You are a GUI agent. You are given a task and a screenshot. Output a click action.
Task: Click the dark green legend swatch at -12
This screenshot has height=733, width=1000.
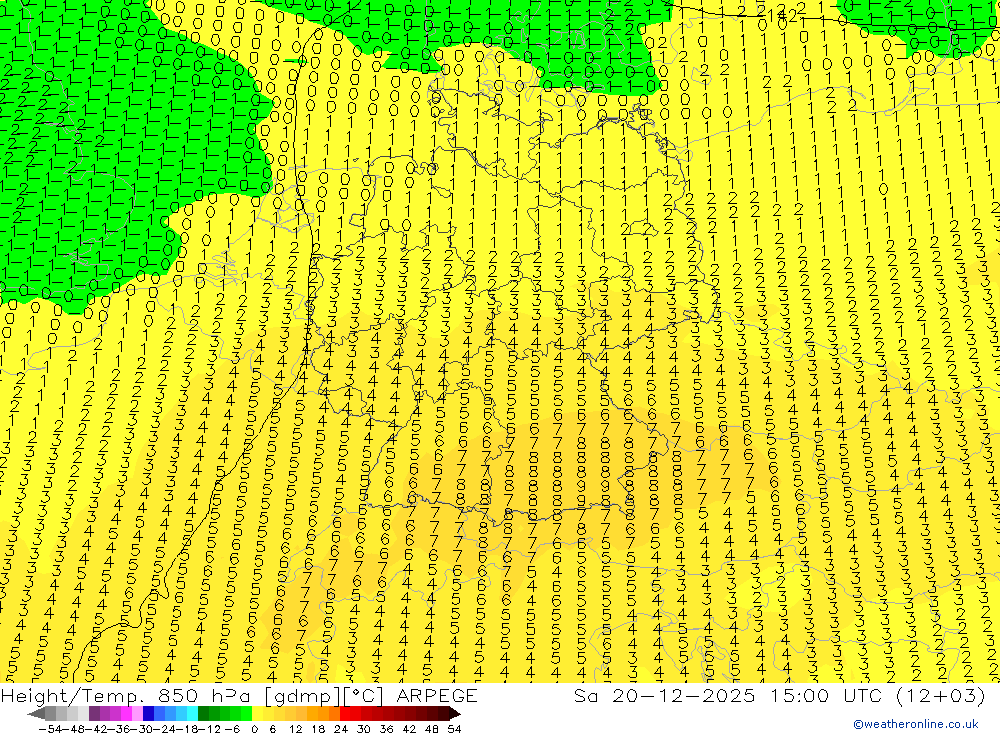tap(203, 713)
